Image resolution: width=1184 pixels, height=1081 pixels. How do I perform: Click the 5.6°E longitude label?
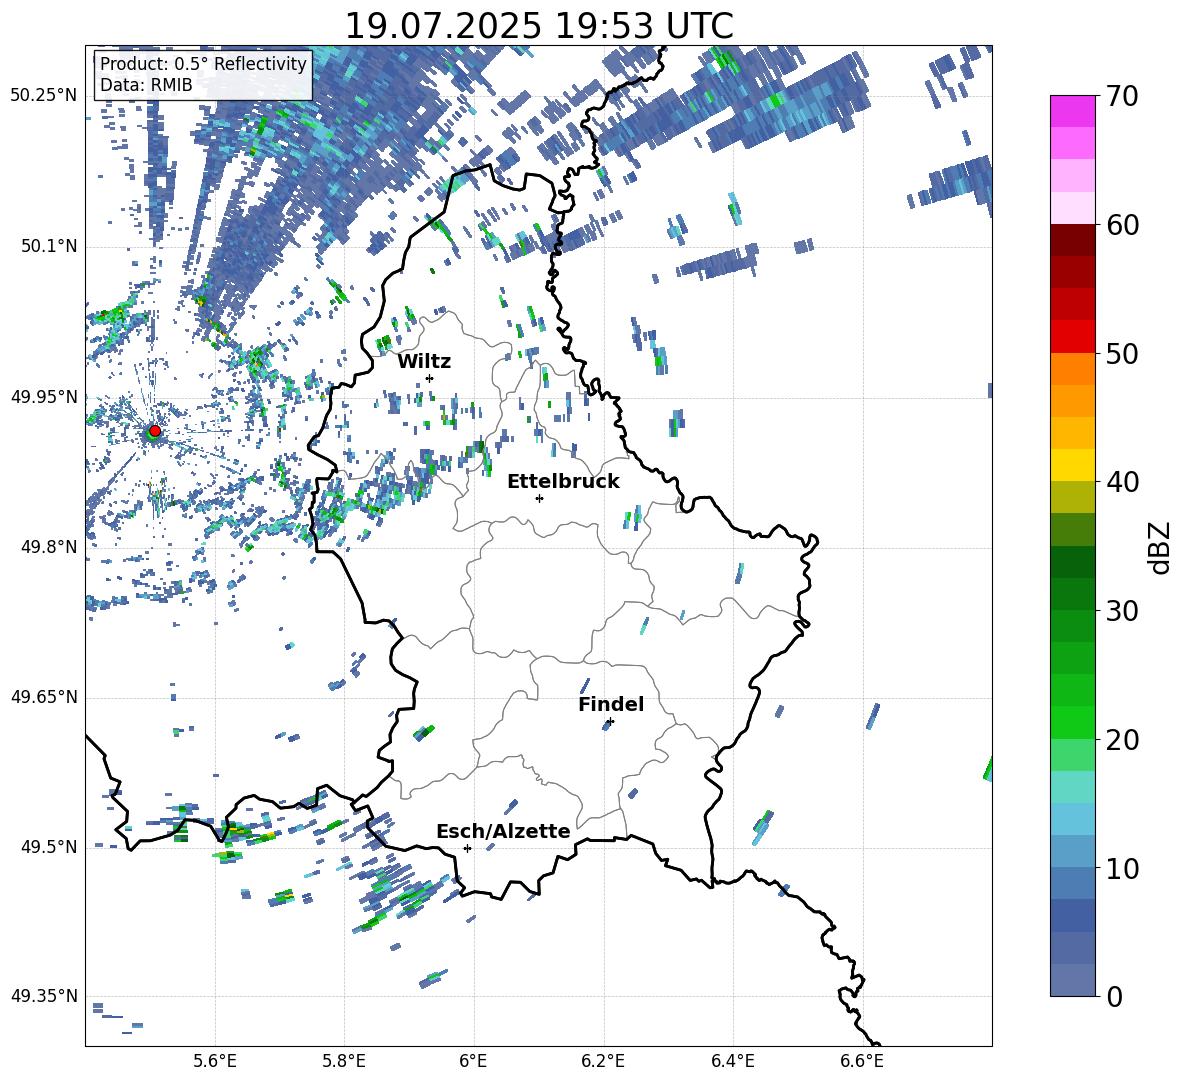click(x=215, y=1061)
